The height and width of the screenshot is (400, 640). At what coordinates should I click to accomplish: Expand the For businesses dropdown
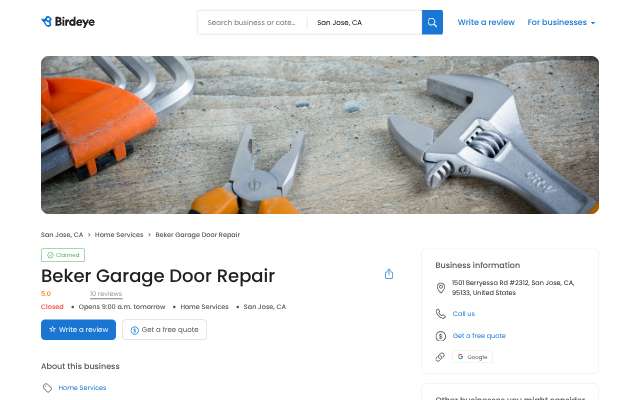561,22
